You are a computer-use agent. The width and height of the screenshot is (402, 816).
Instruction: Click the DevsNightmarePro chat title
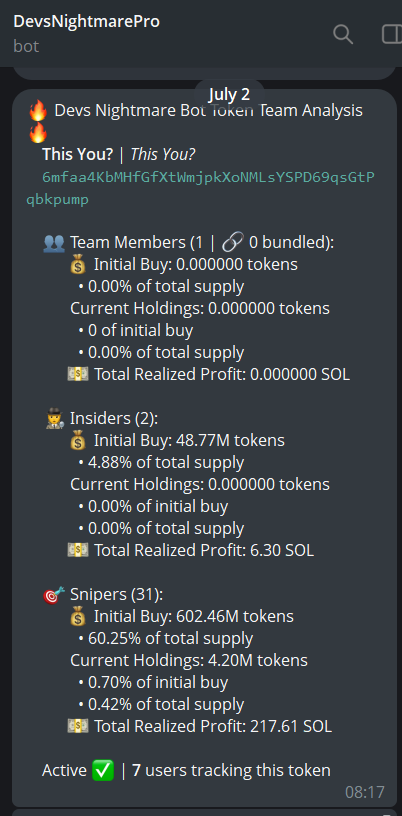coord(86,21)
